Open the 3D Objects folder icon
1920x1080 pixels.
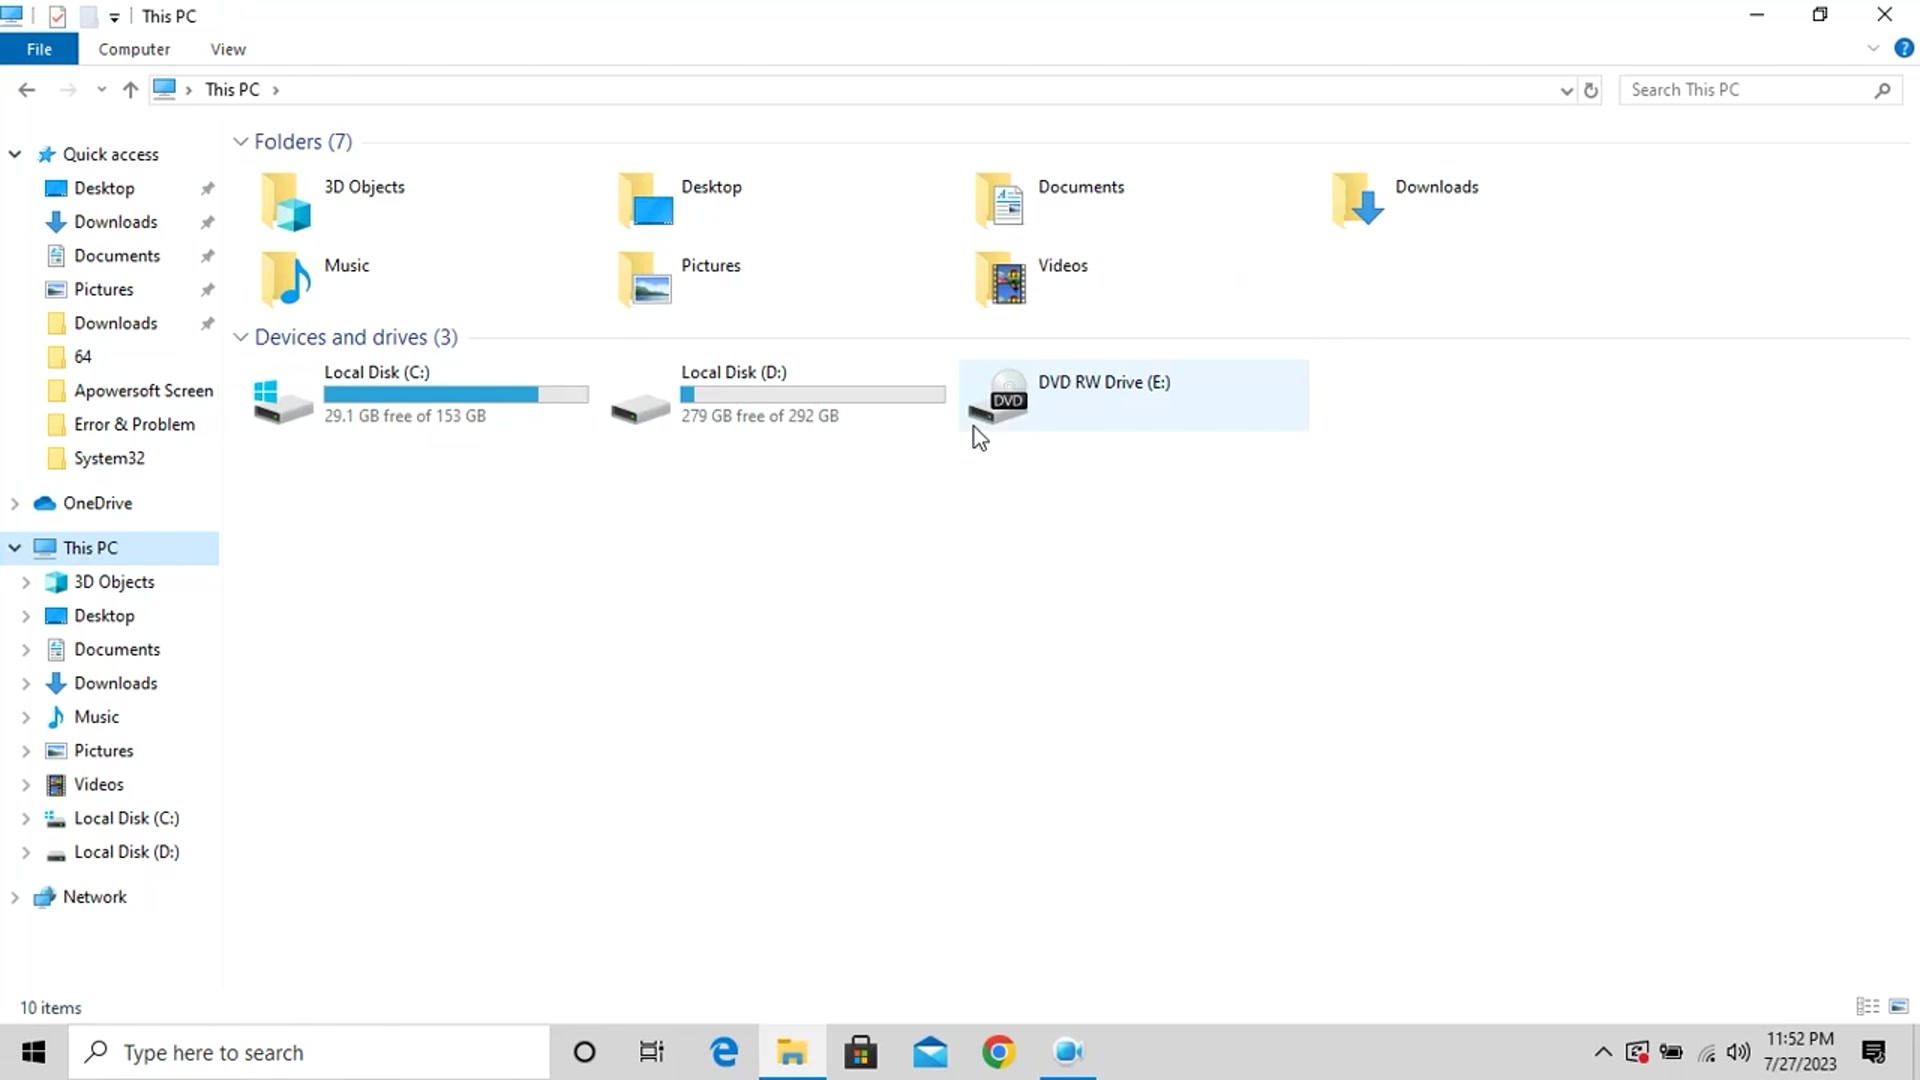point(286,200)
